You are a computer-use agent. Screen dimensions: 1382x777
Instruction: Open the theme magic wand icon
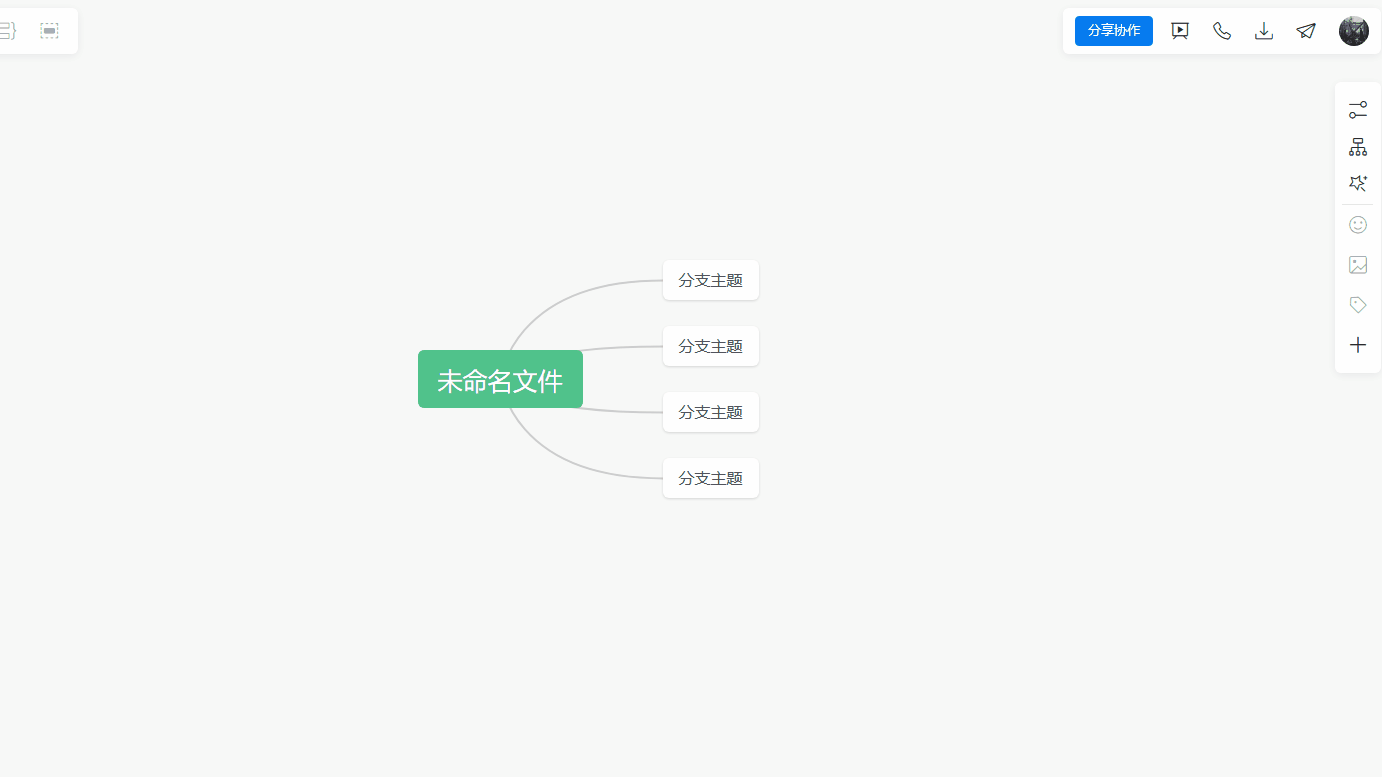click(x=1357, y=184)
